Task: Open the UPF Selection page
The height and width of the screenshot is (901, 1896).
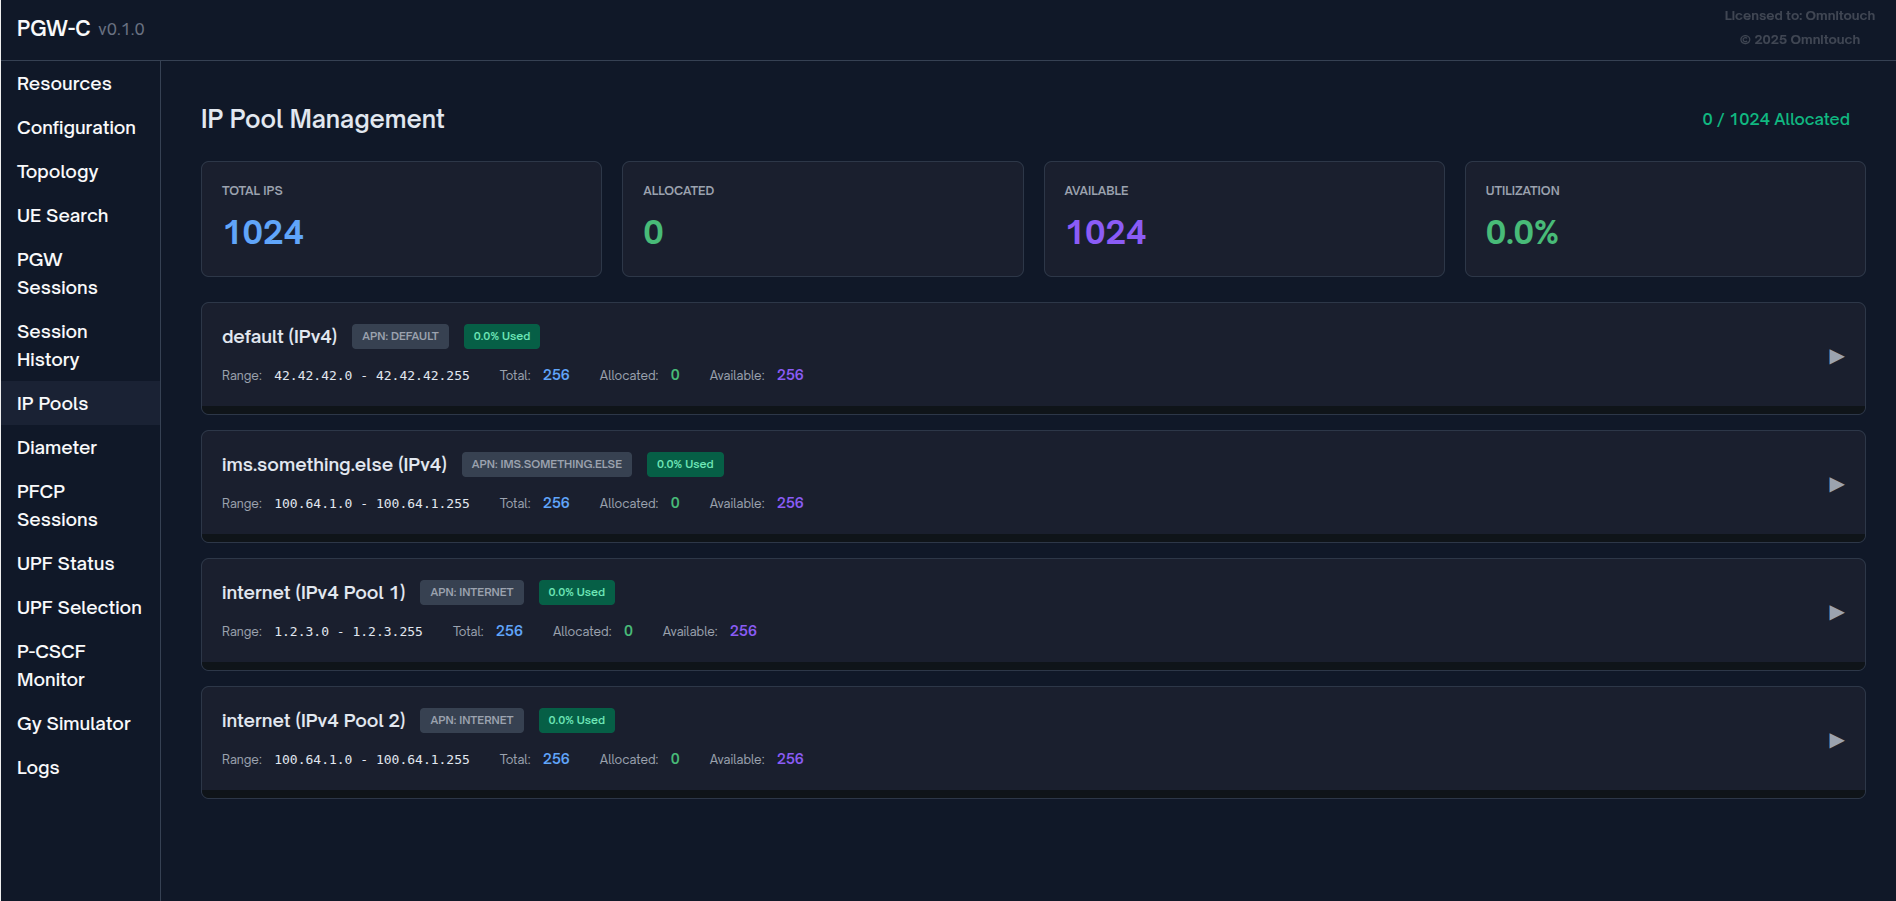Action: coord(79,607)
